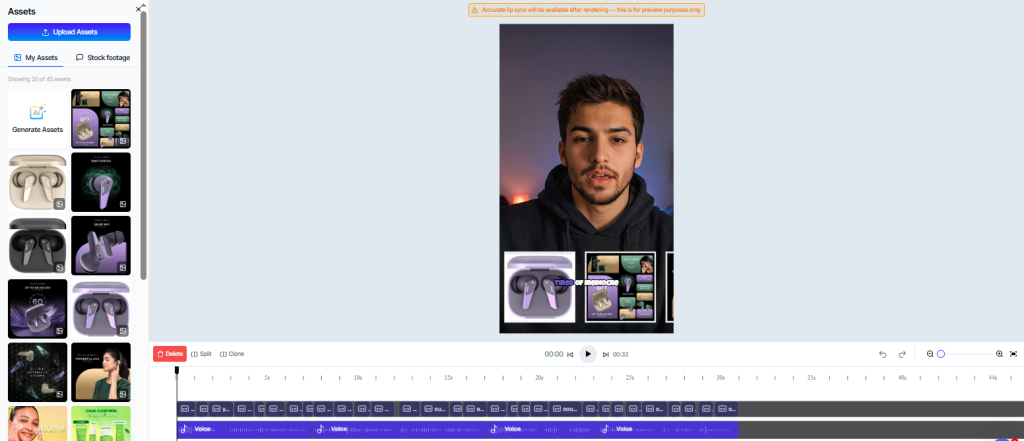This screenshot has width=1024, height=441.
Task: Select the fourth Voice audio clip
Action: coord(669,429)
